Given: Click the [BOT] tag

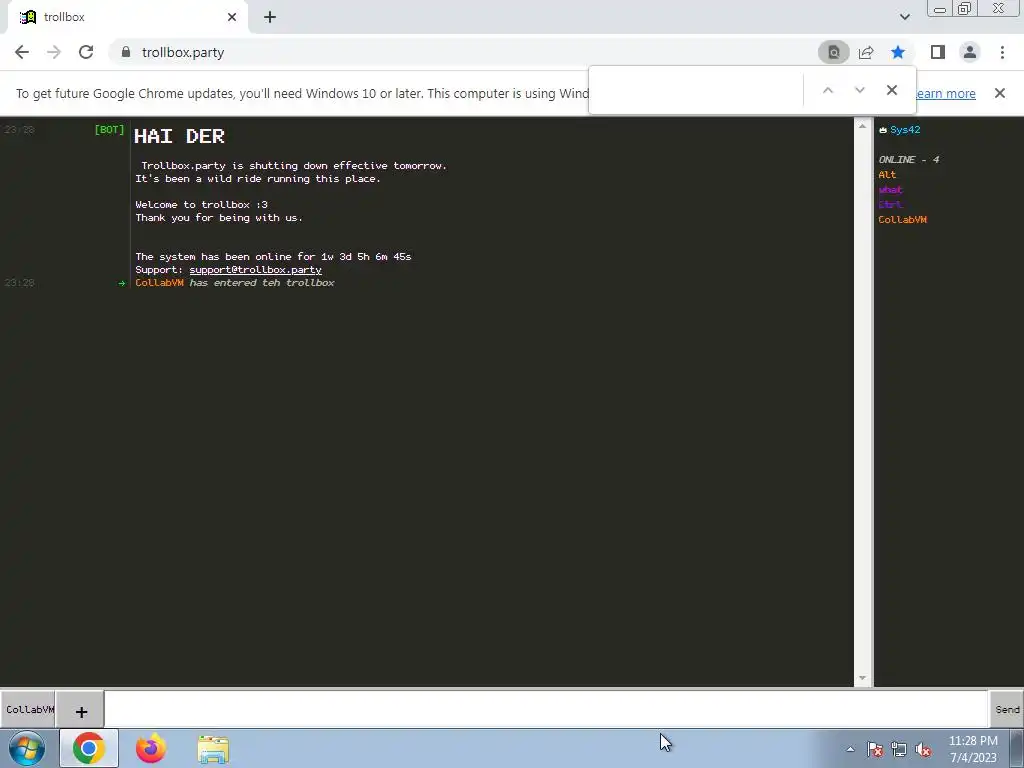Looking at the screenshot, I should tap(109, 129).
